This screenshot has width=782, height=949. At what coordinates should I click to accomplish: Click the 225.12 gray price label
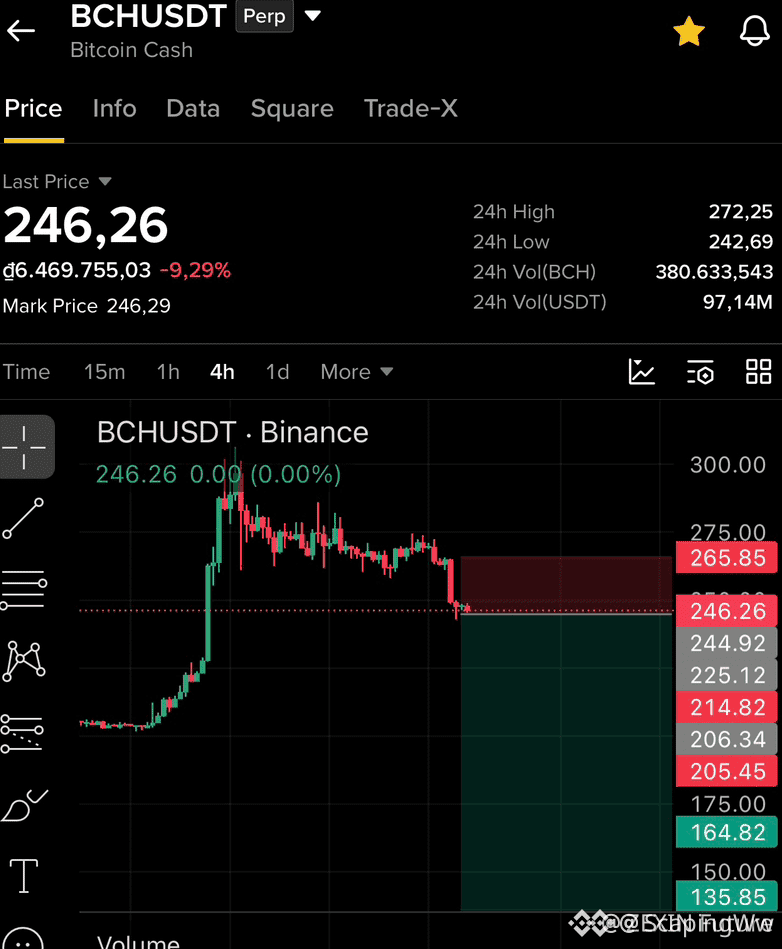click(727, 675)
